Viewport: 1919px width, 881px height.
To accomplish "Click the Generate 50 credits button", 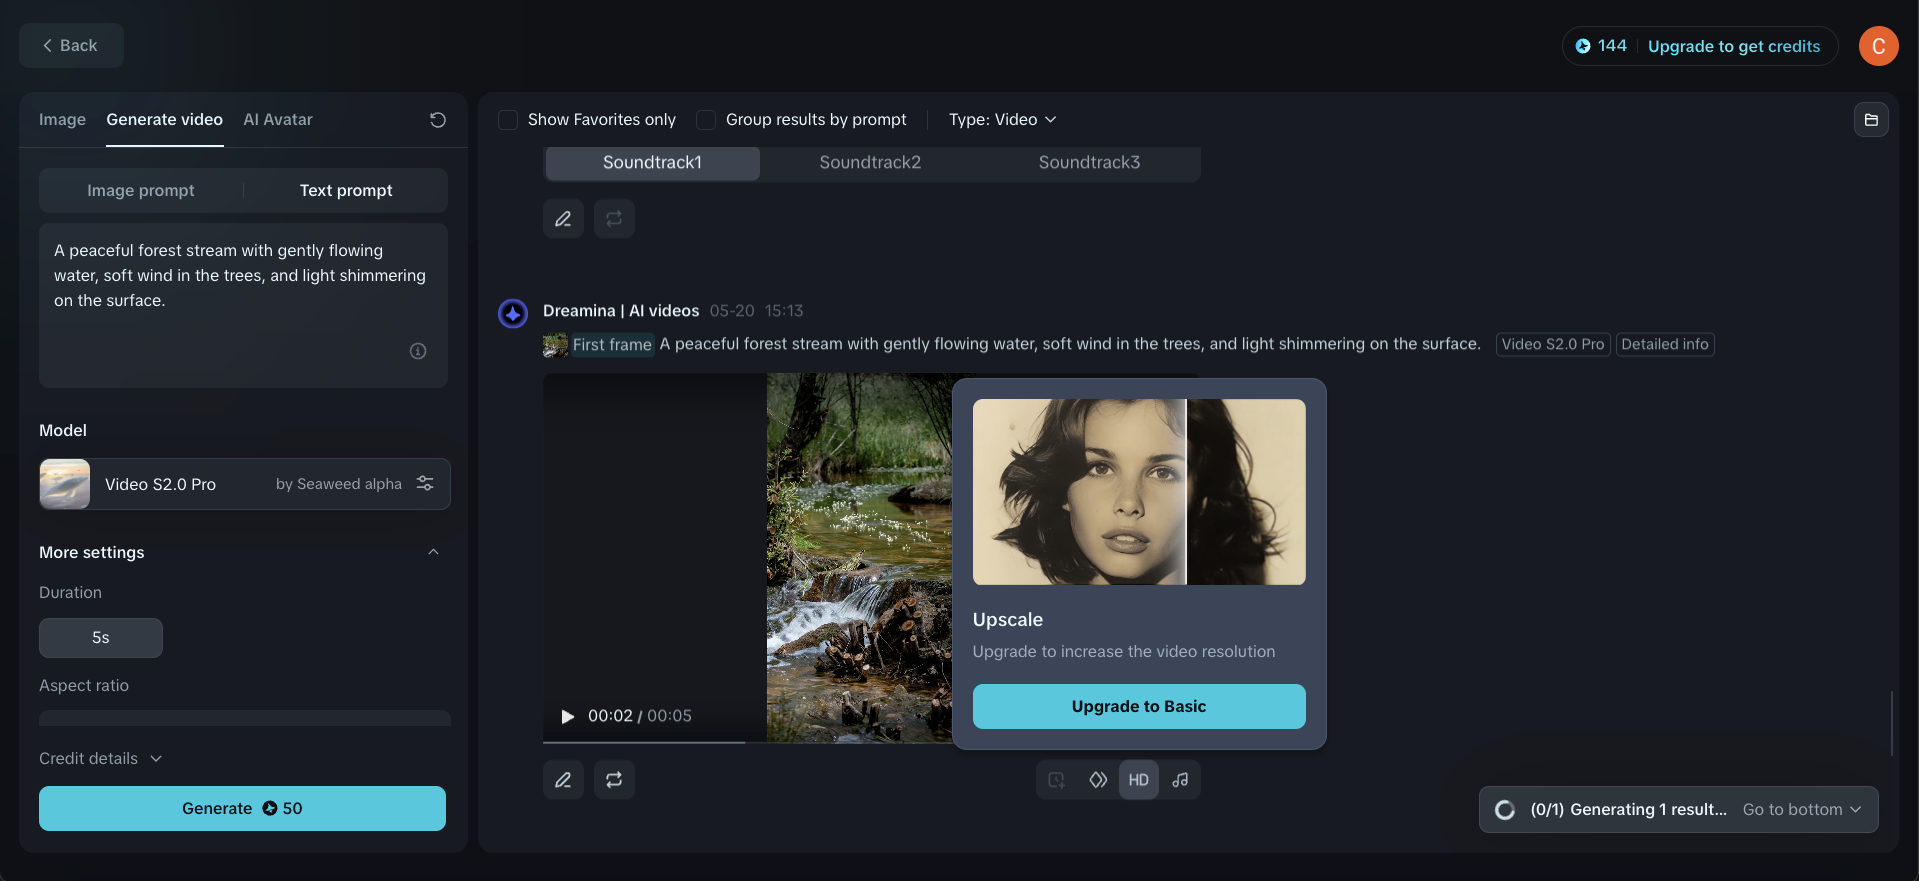I will pos(242,808).
